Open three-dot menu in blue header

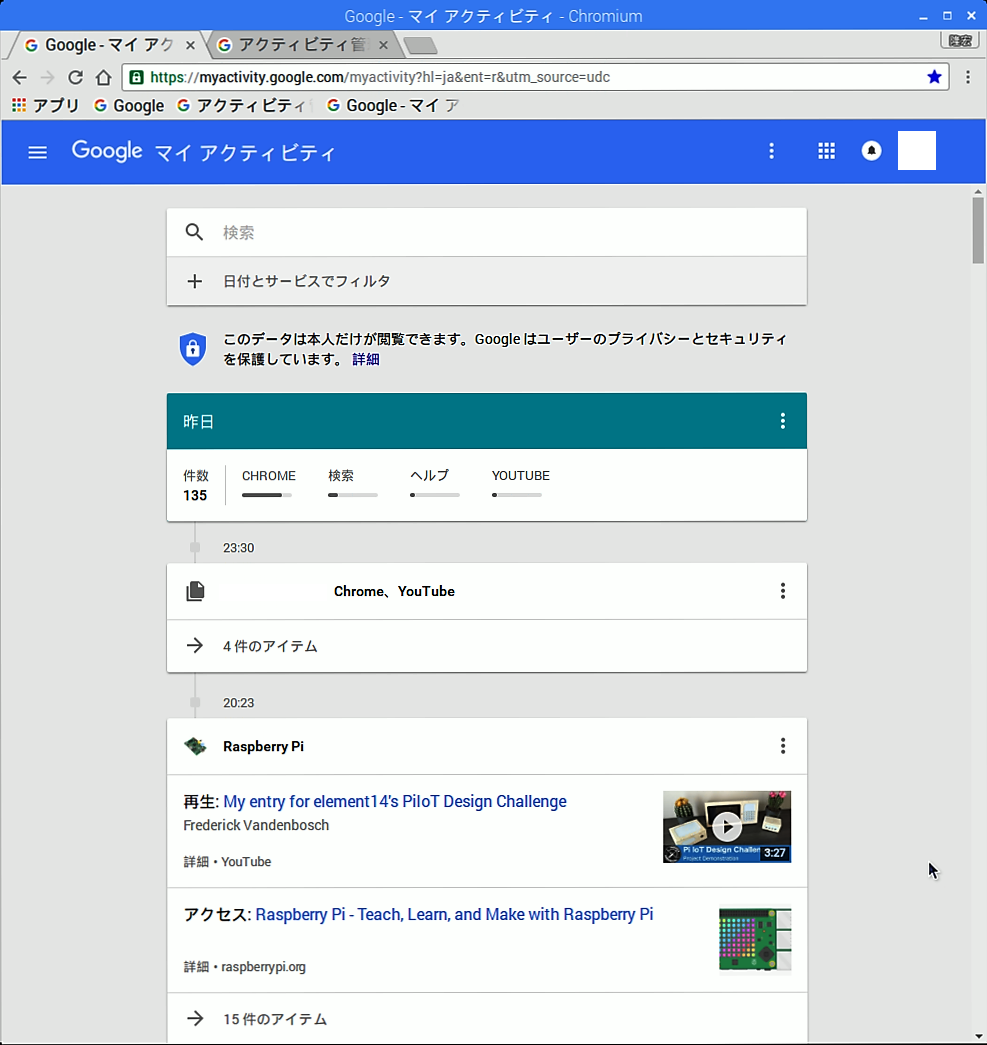click(771, 151)
